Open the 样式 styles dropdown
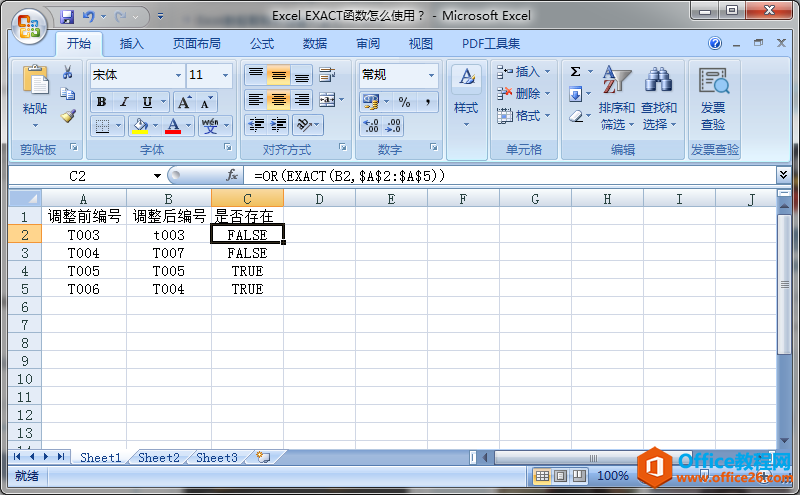Viewport: 800px width, 495px height. click(466, 108)
